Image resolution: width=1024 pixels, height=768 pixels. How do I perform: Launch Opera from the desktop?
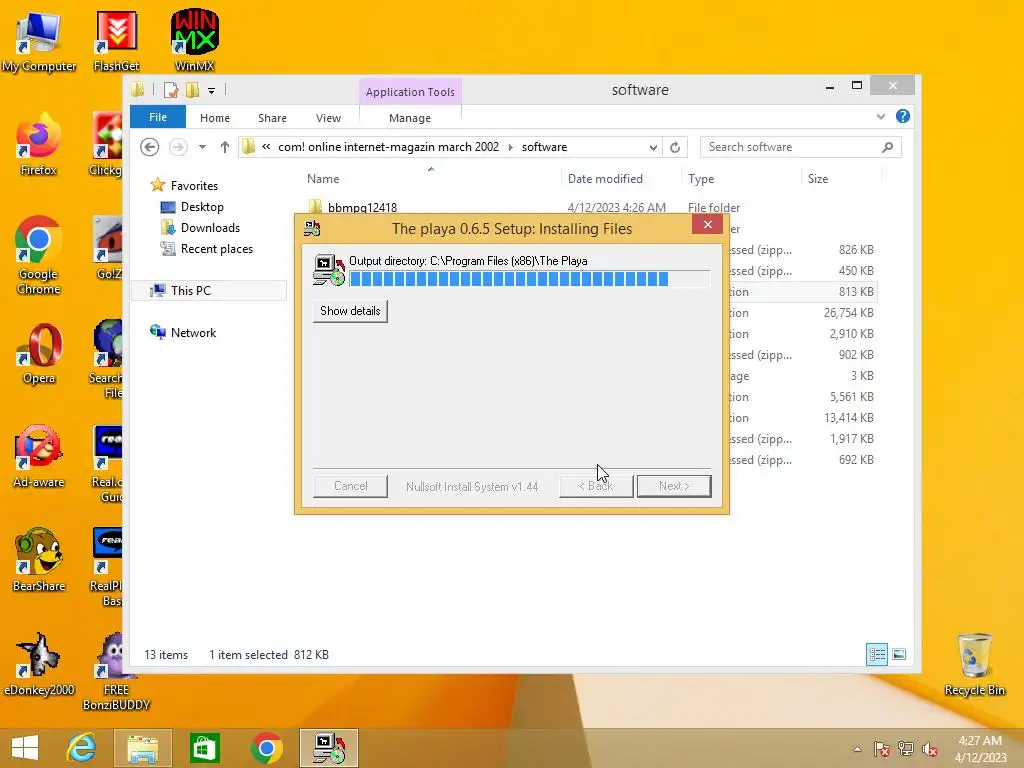[39, 354]
